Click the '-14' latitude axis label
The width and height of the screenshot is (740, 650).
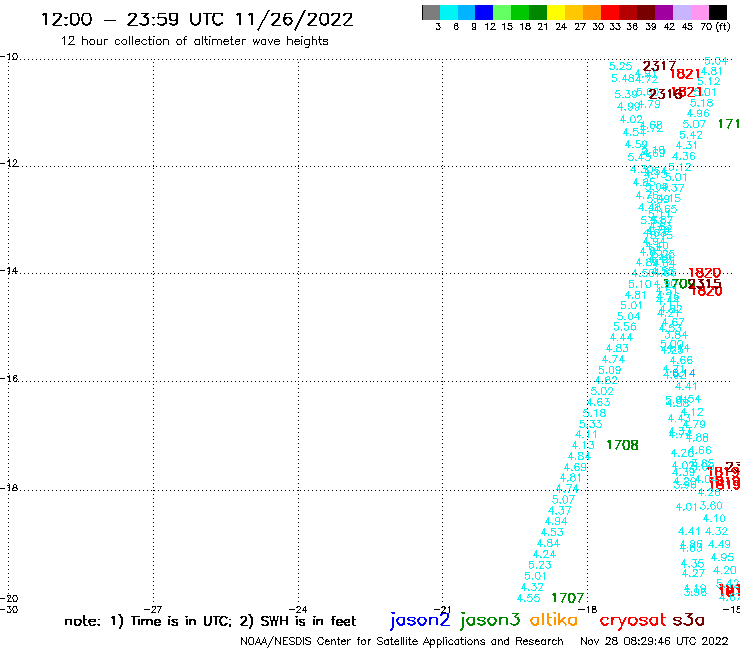click(9, 270)
